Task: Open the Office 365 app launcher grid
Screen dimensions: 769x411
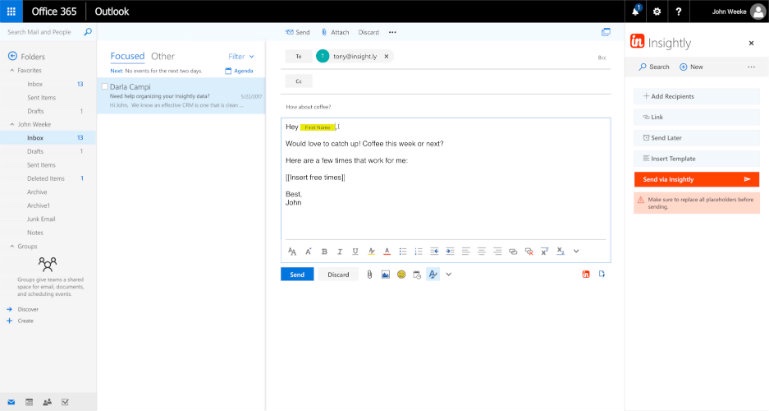Action: tap(11, 11)
